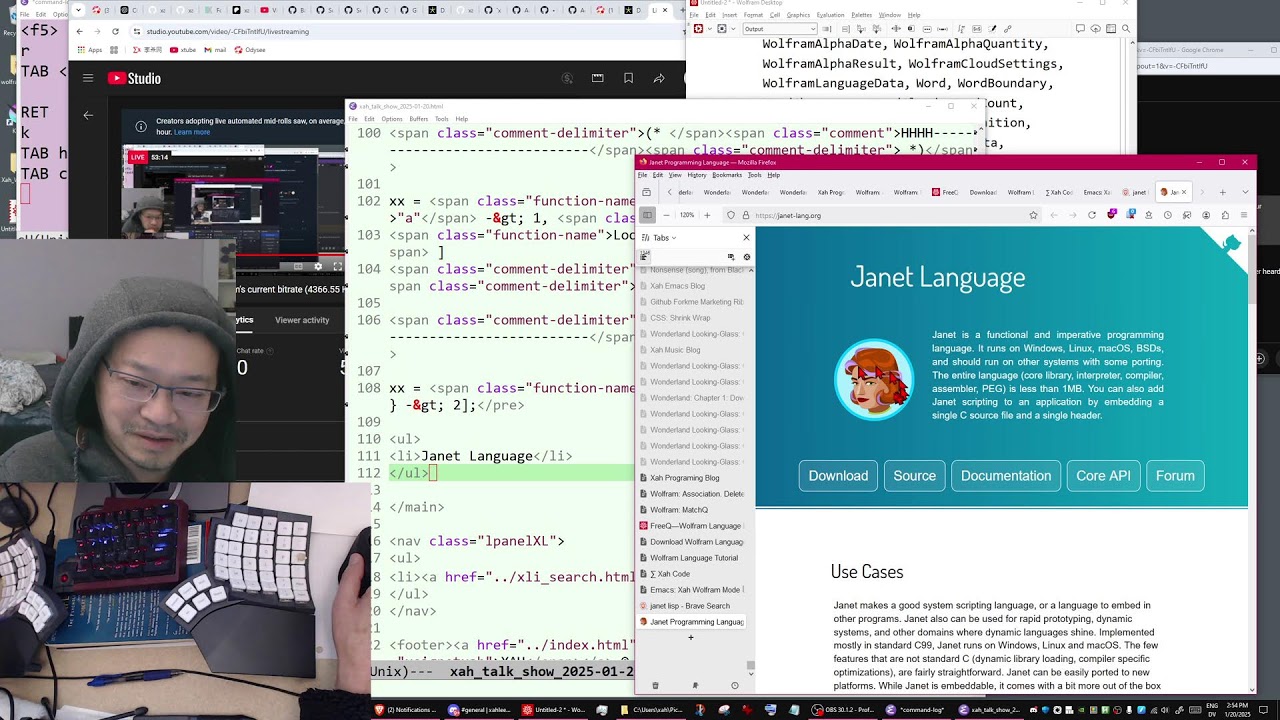Add new tab in sidebar list

coord(690,638)
